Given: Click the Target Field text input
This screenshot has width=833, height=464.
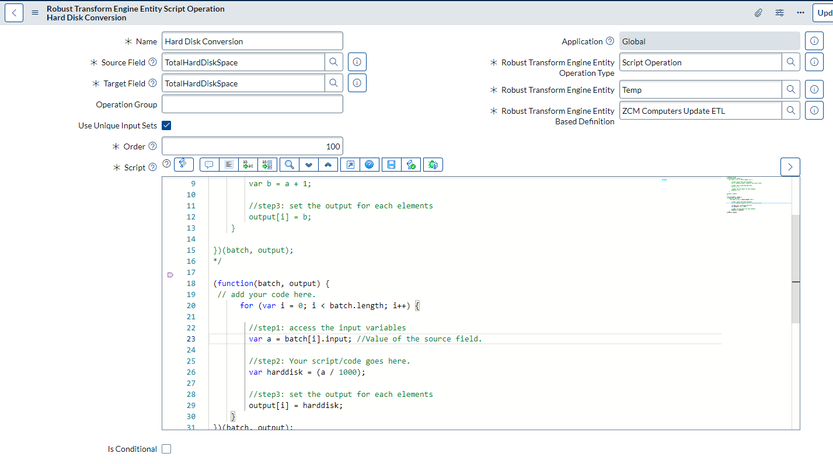Looking at the screenshot, I should (243, 83).
